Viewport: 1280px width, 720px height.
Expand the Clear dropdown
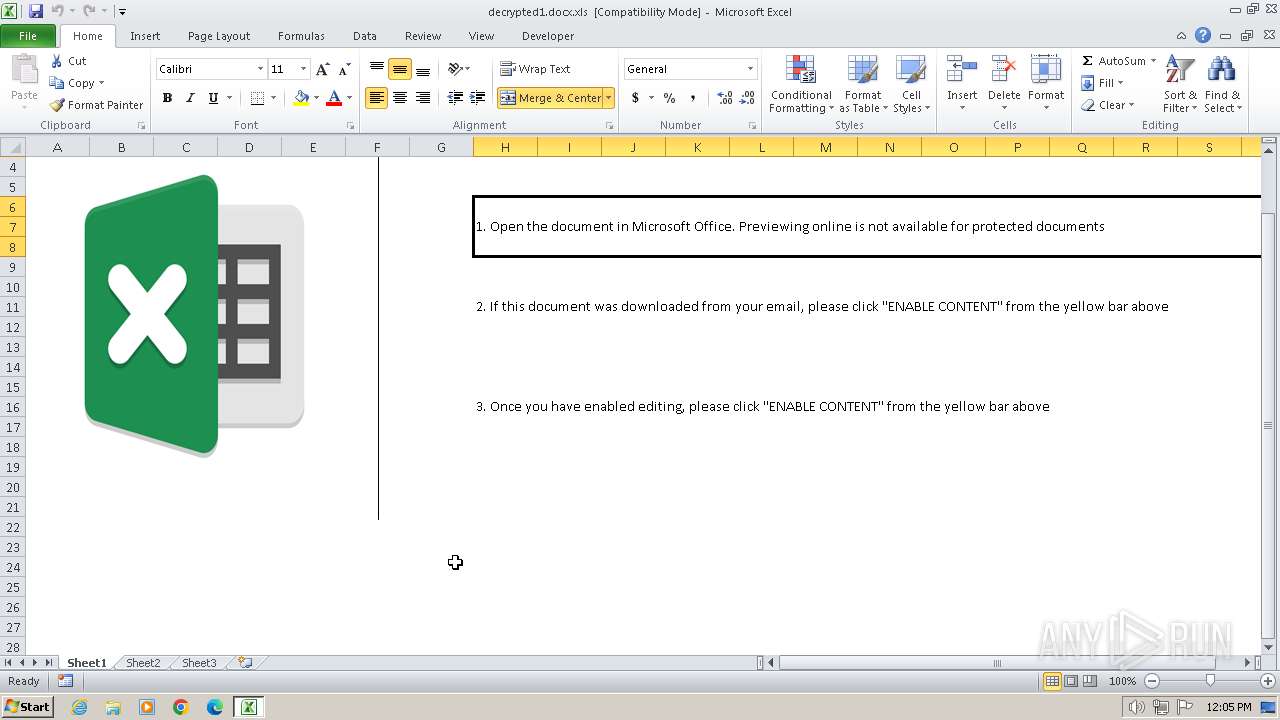[x=1131, y=105]
